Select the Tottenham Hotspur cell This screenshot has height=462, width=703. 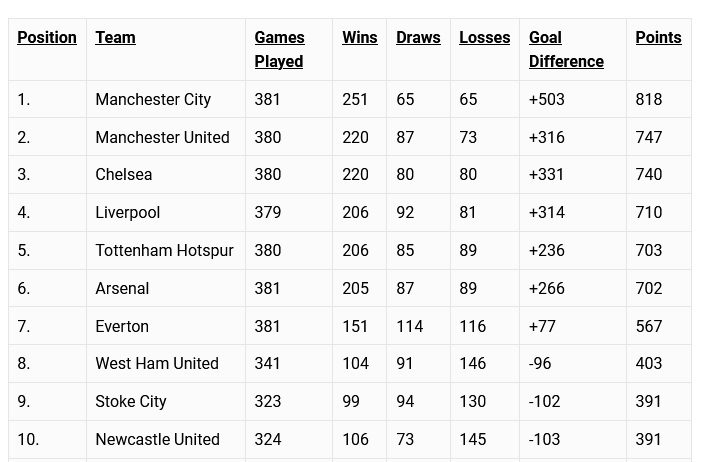pos(164,250)
